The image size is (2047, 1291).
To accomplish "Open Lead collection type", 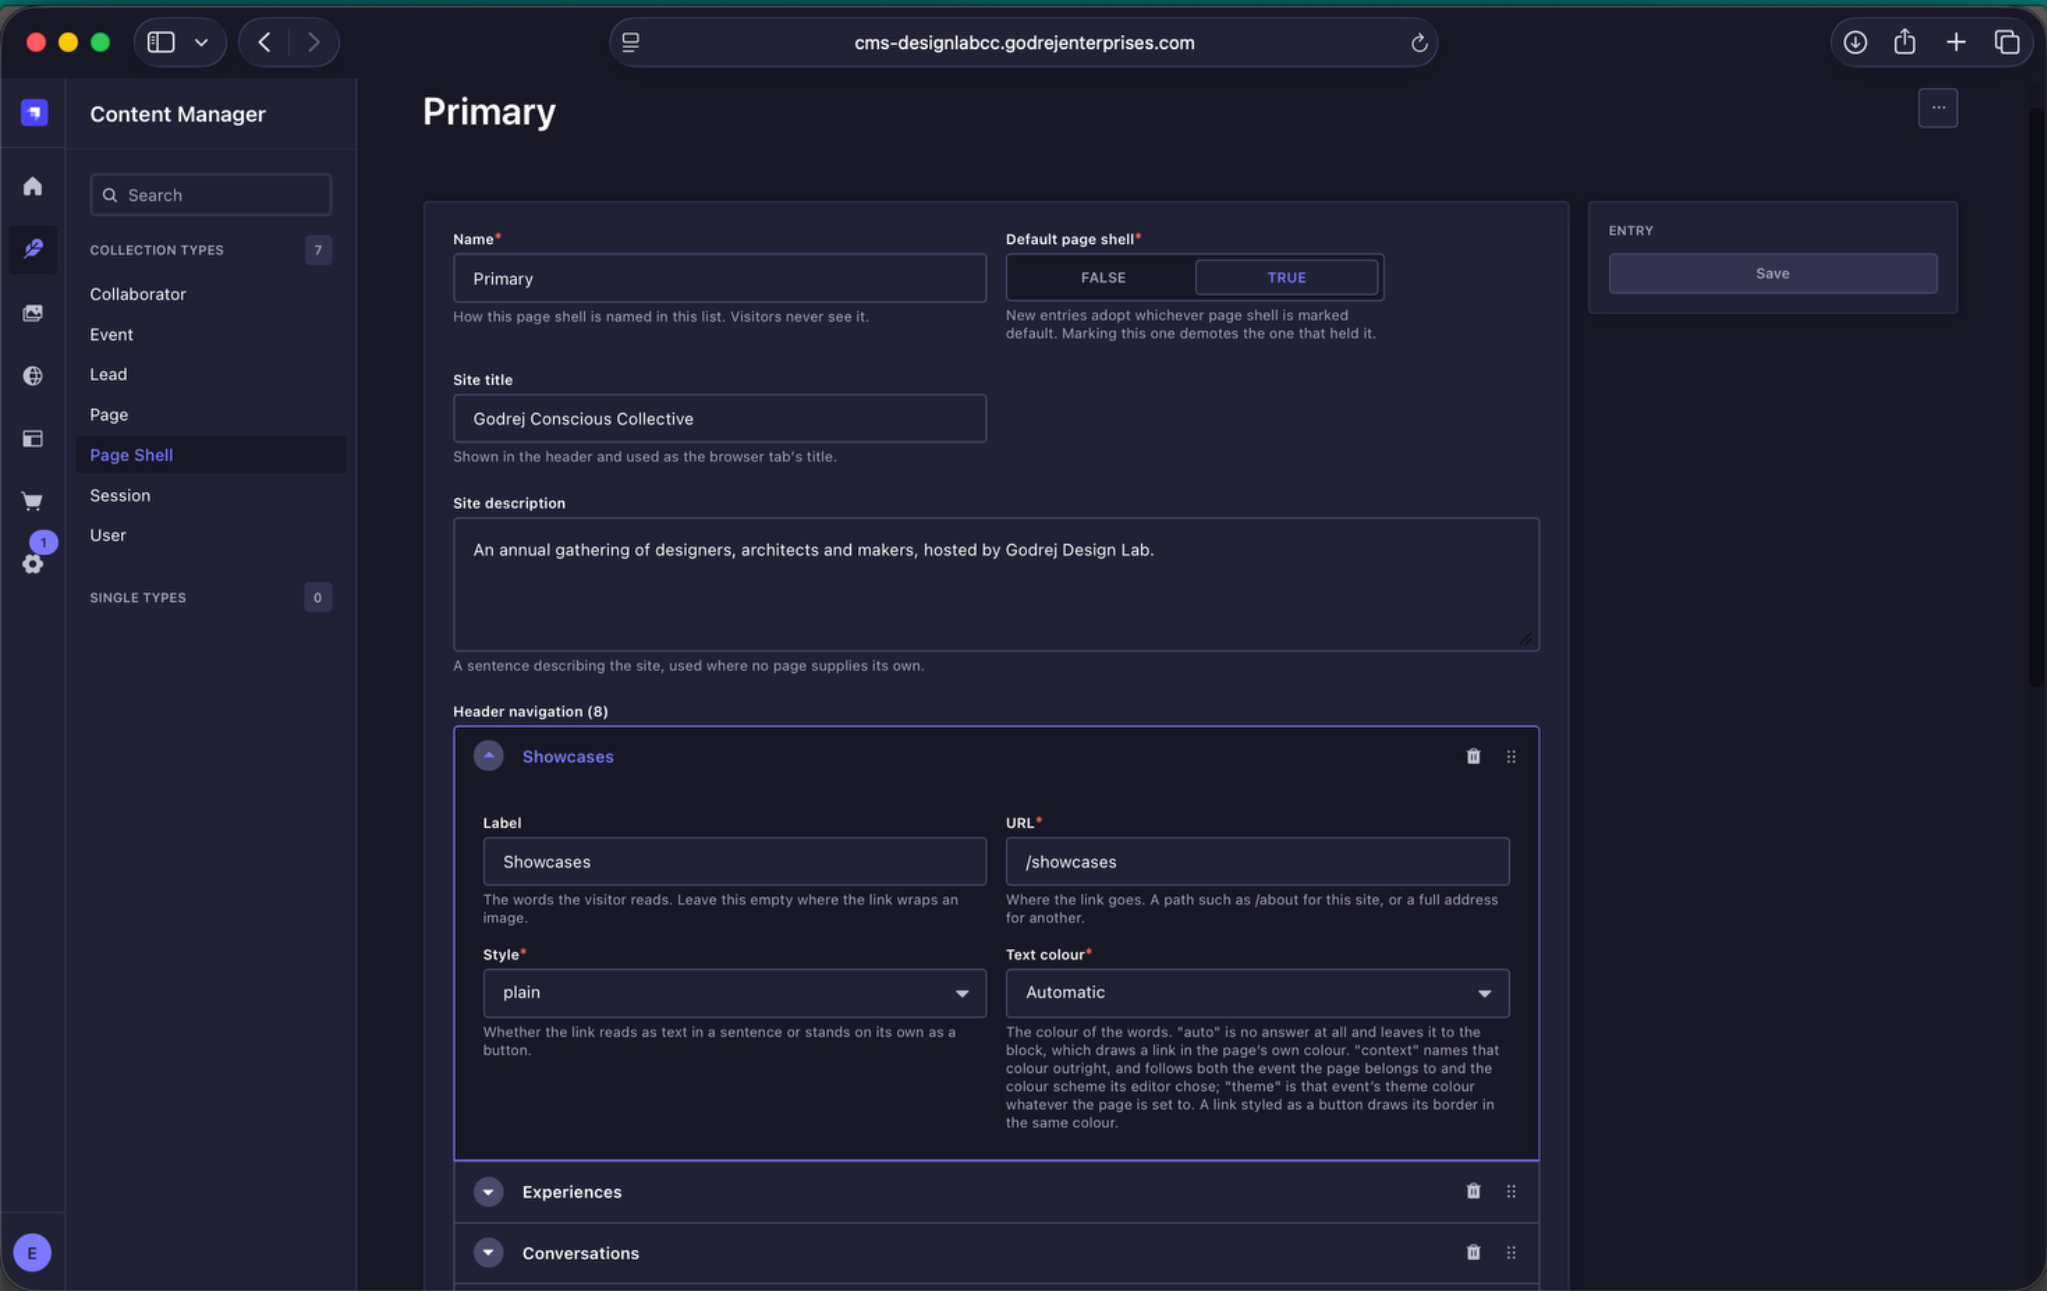I will click(108, 374).
